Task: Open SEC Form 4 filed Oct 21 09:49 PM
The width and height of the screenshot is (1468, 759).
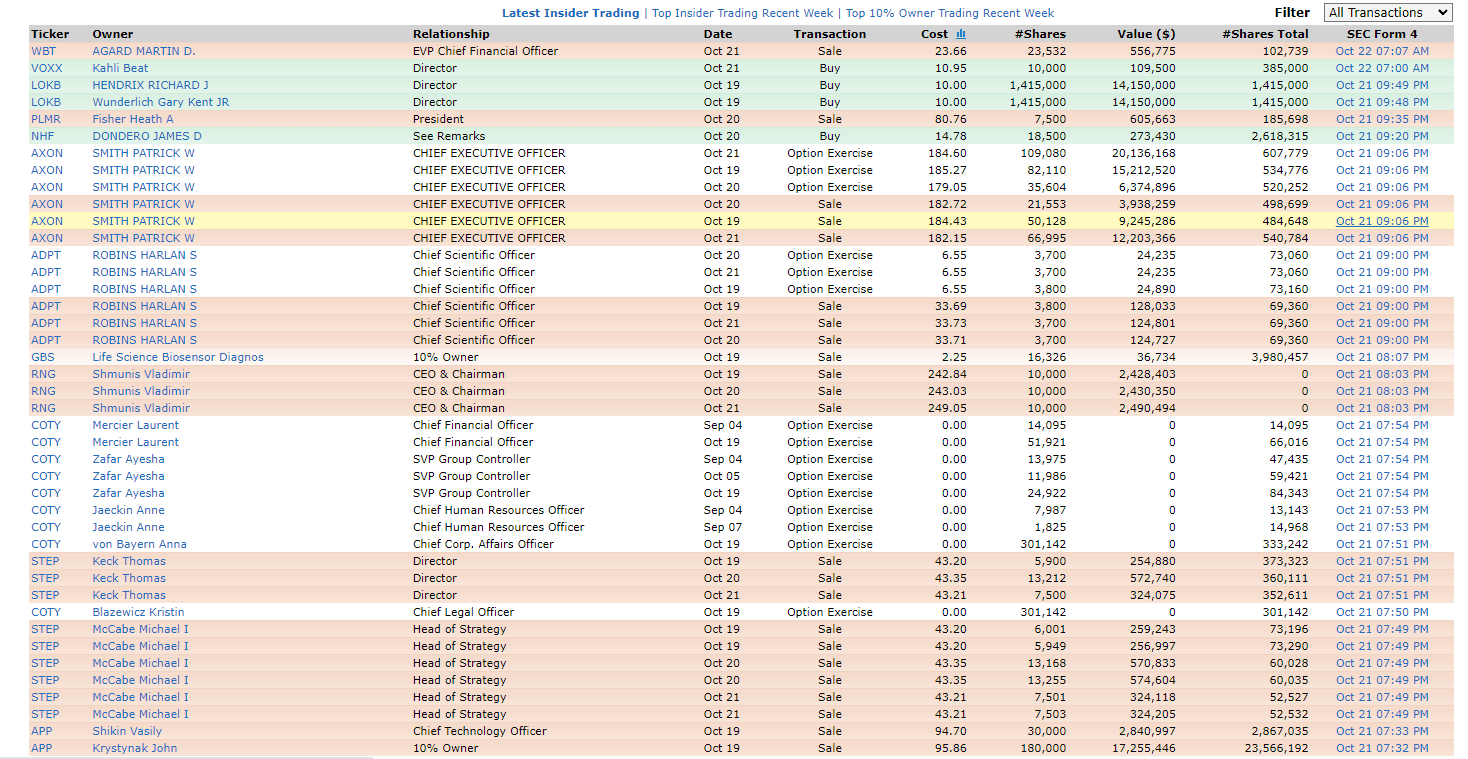Action: (1382, 85)
